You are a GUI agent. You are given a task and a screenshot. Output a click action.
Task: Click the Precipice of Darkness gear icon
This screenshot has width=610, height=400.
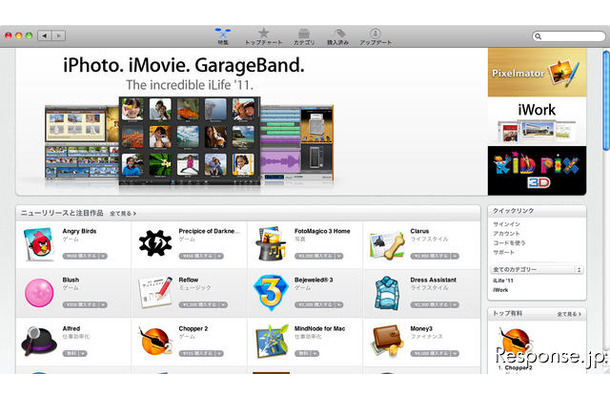[155, 243]
